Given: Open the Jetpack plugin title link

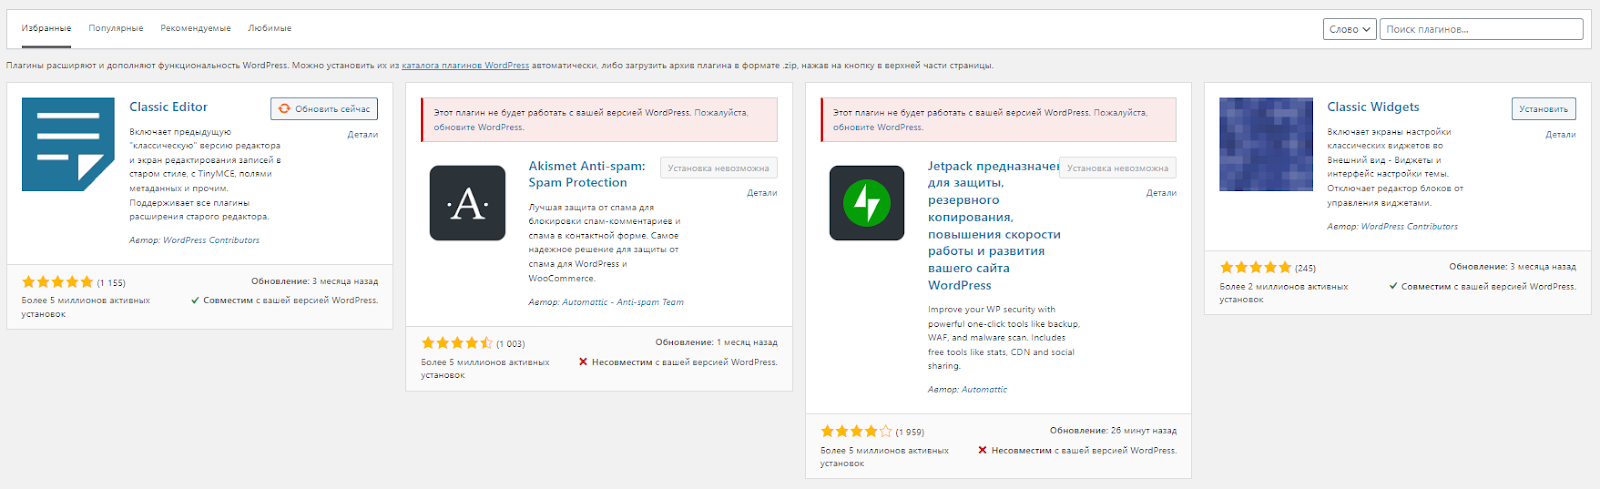Looking at the screenshot, I should (993, 226).
